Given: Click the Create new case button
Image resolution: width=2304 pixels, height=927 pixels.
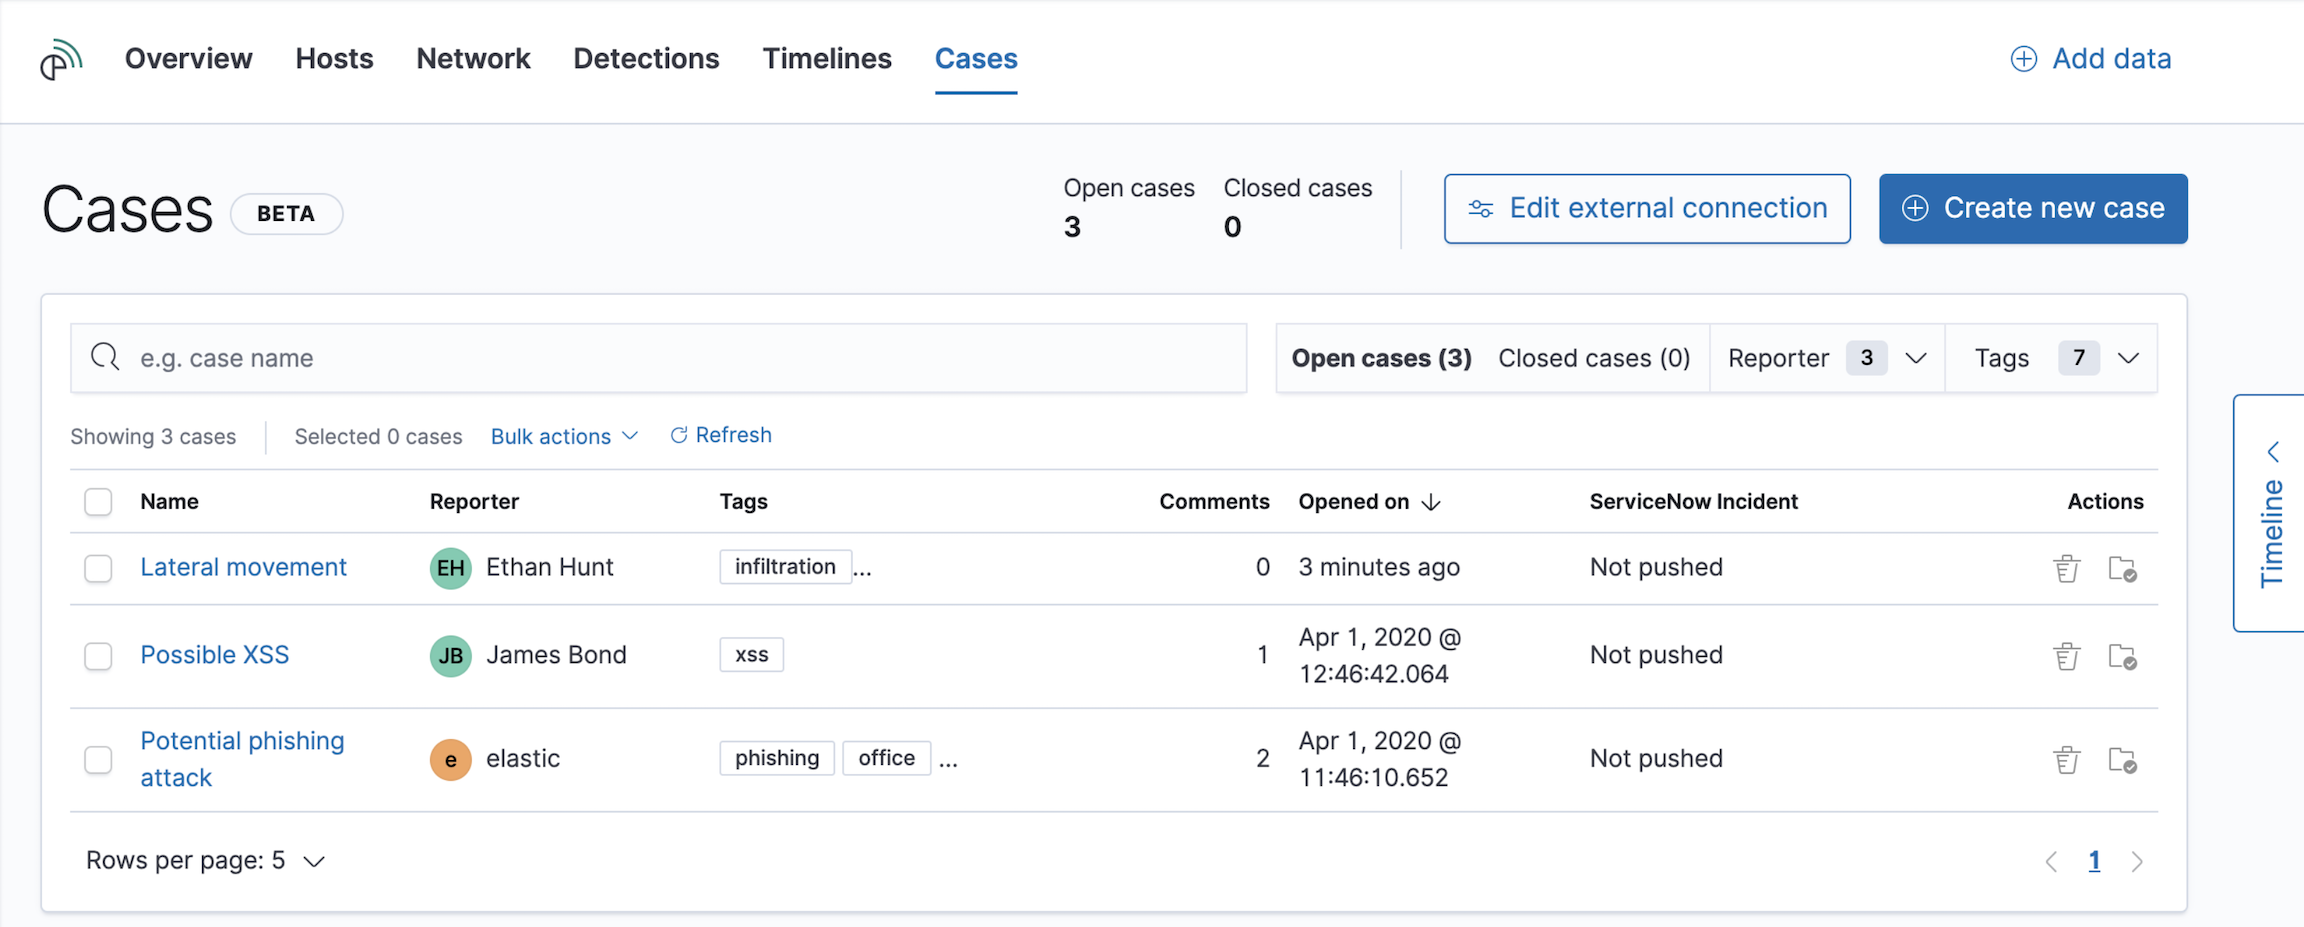Looking at the screenshot, I should pos(2032,208).
